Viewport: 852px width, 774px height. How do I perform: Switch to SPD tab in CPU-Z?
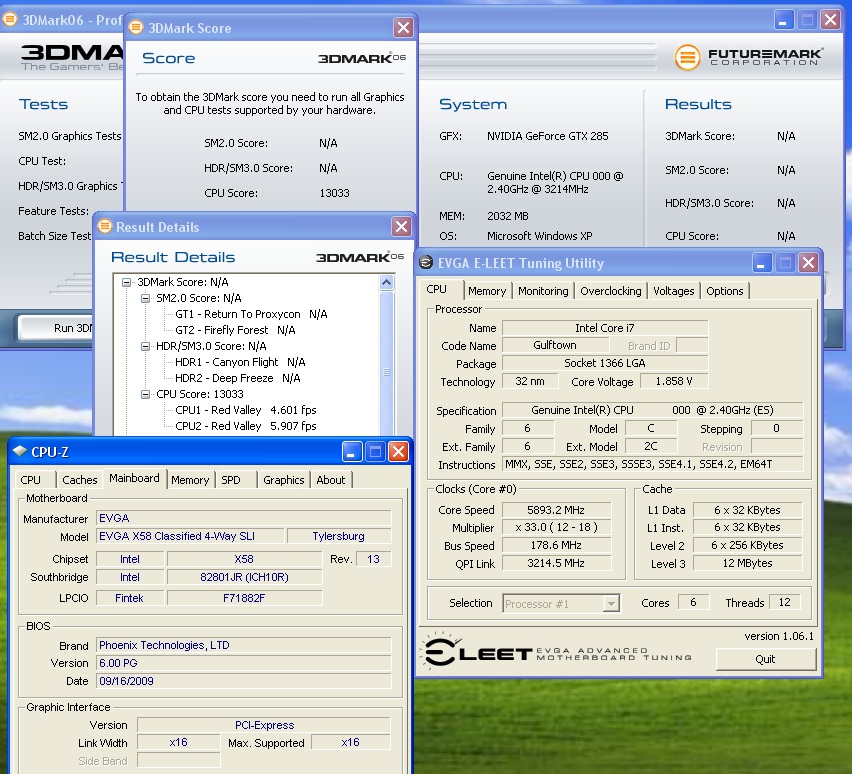[x=231, y=480]
